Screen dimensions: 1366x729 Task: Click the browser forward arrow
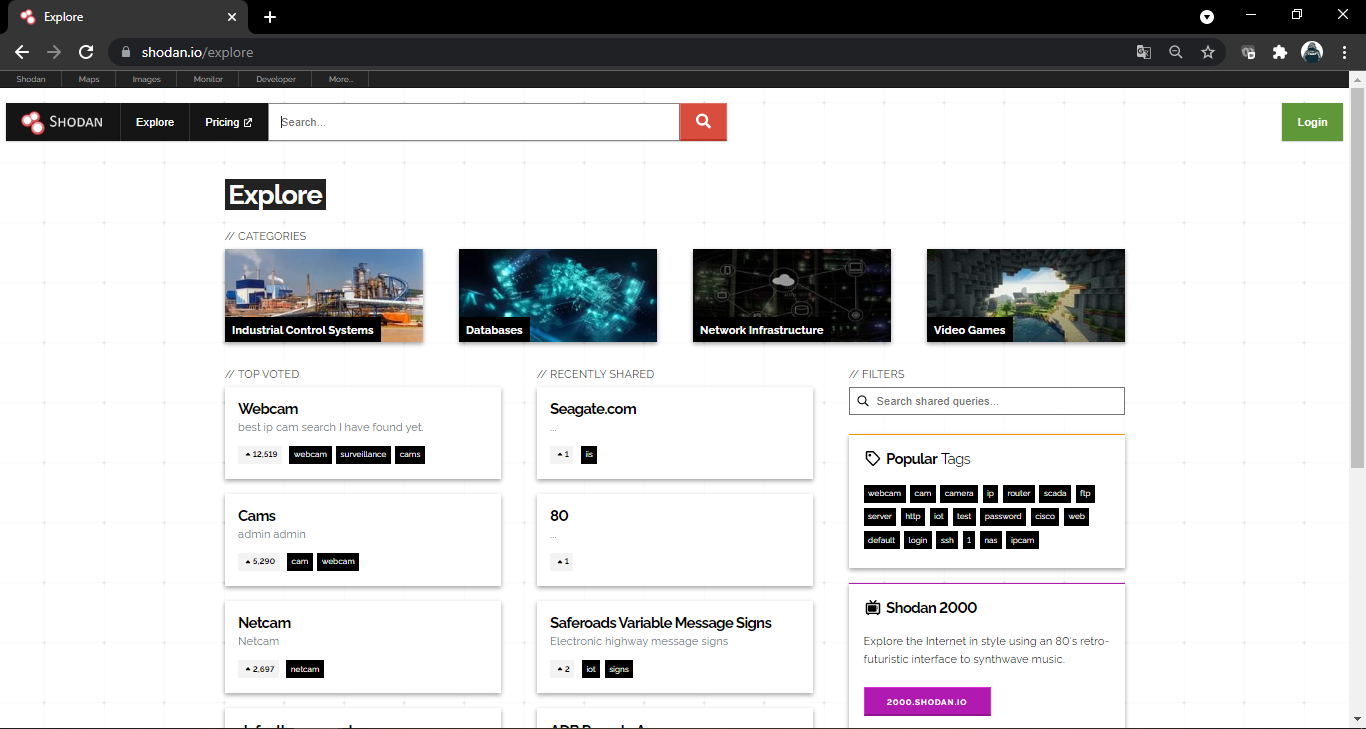(x=54, y=52)
